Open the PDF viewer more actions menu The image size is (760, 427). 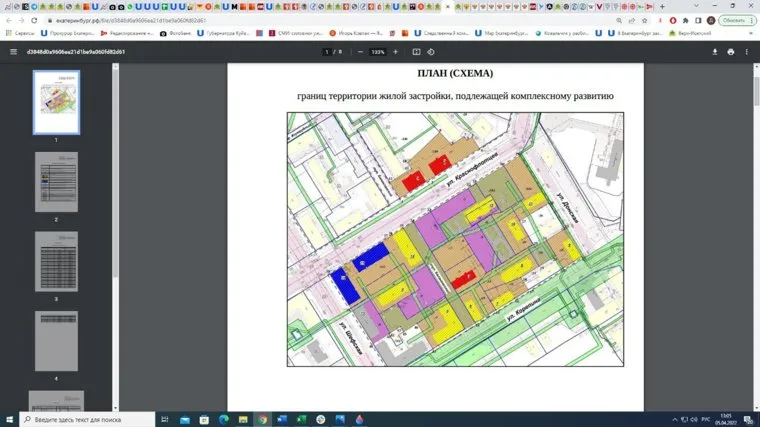[x=748, y=52]
